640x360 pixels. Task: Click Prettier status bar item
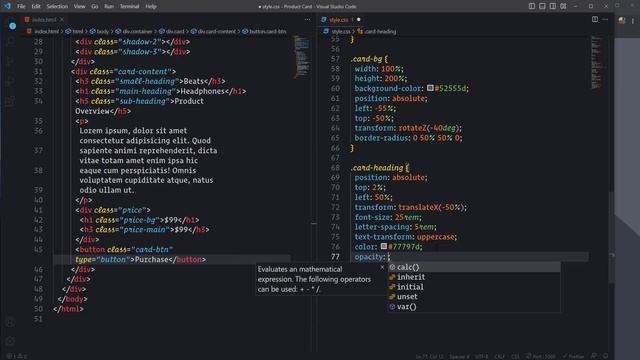tap(573, 356)
